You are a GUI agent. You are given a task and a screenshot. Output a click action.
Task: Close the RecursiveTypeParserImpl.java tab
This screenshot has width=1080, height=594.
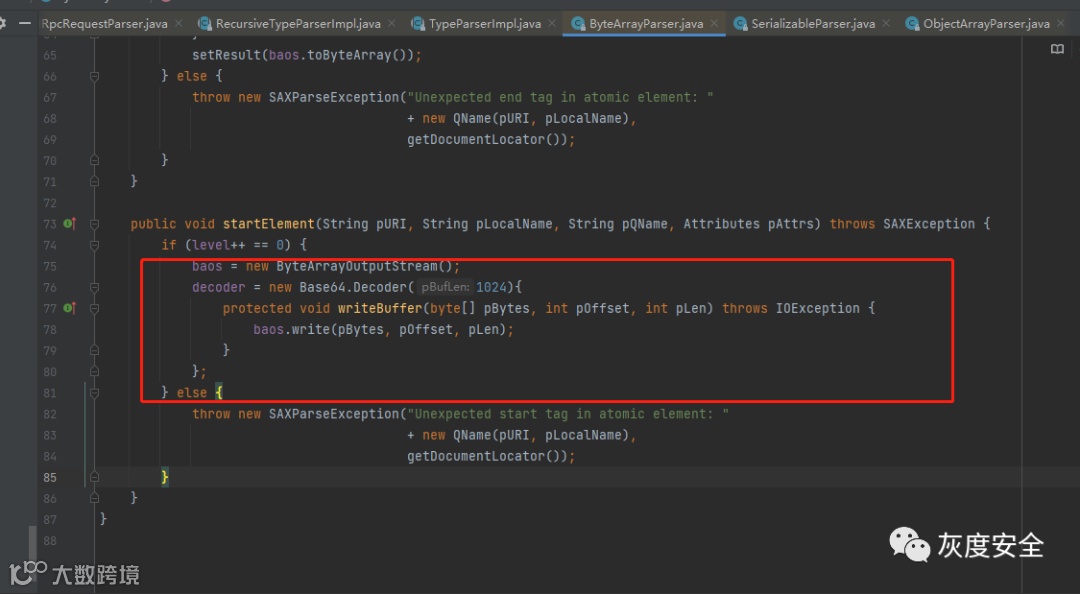(x=392, y=23)
